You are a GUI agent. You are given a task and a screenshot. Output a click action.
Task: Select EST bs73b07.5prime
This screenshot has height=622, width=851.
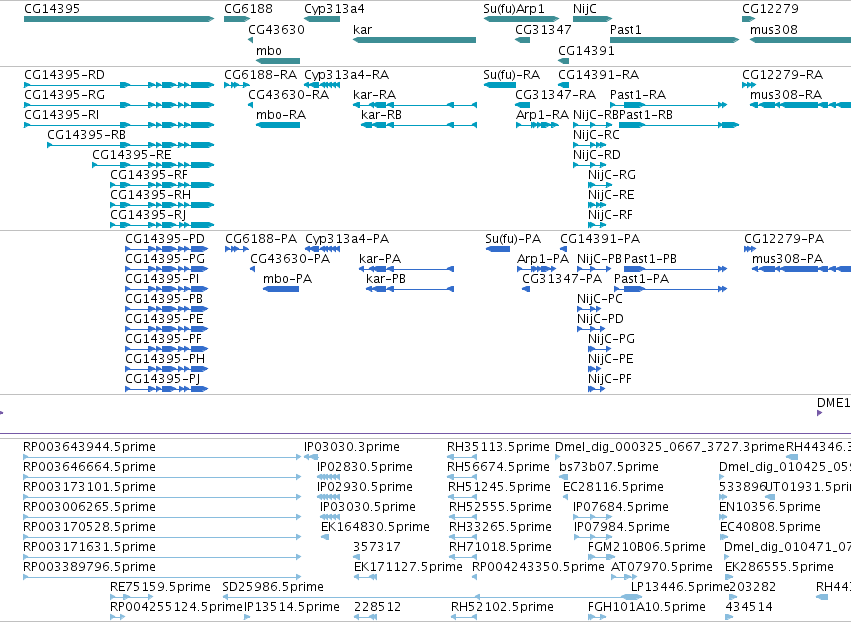tap(609, 467)
